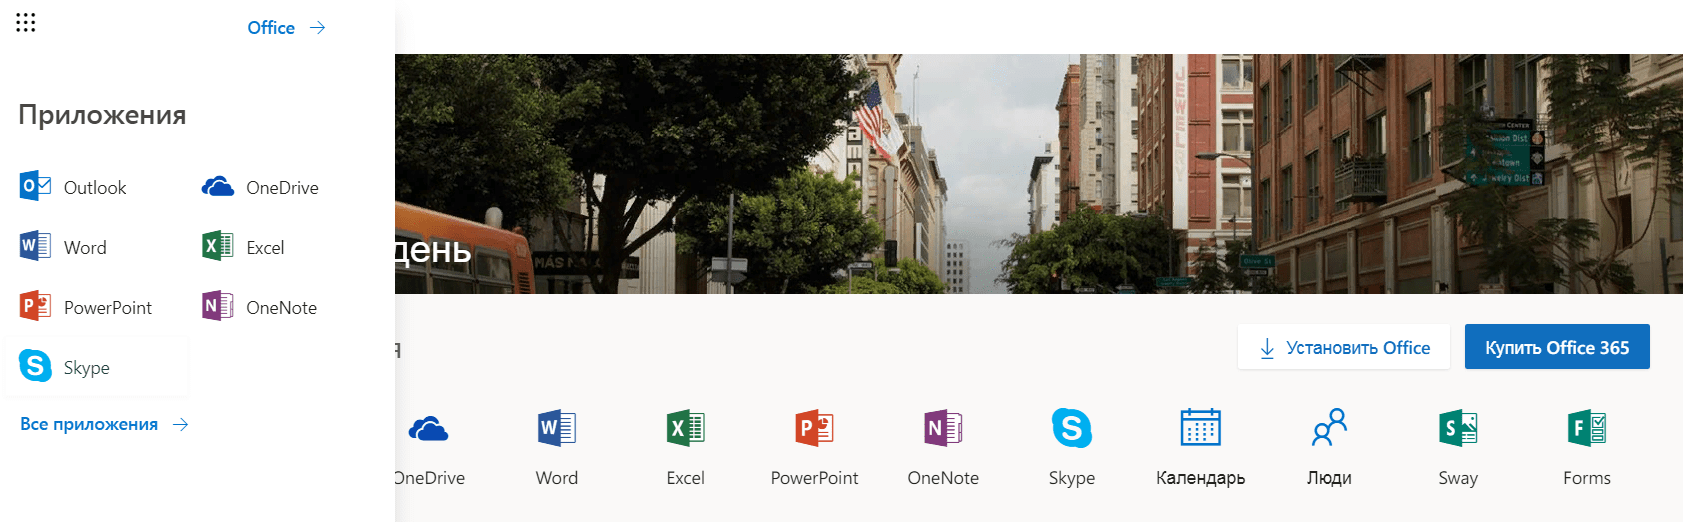Open the Люди app tile
1683x522 pixels.
tap(1329, 447)
